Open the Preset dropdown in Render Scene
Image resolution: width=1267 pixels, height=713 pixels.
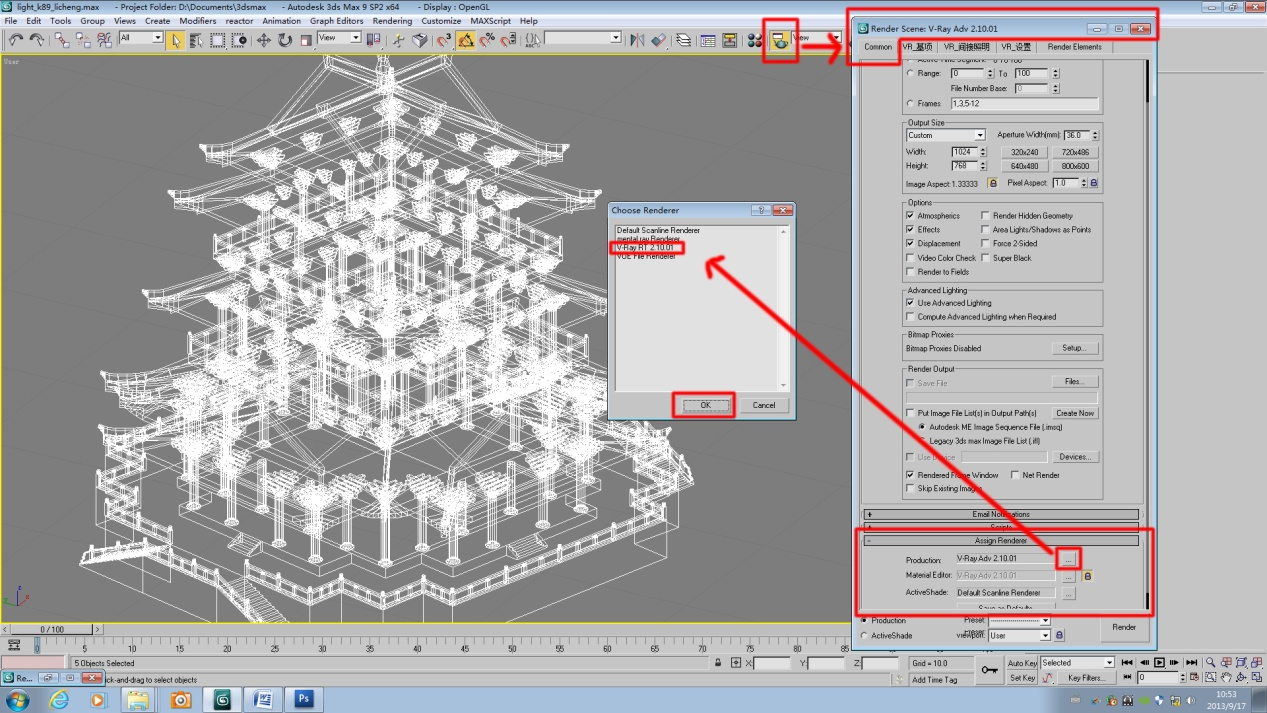[1020, 621]
